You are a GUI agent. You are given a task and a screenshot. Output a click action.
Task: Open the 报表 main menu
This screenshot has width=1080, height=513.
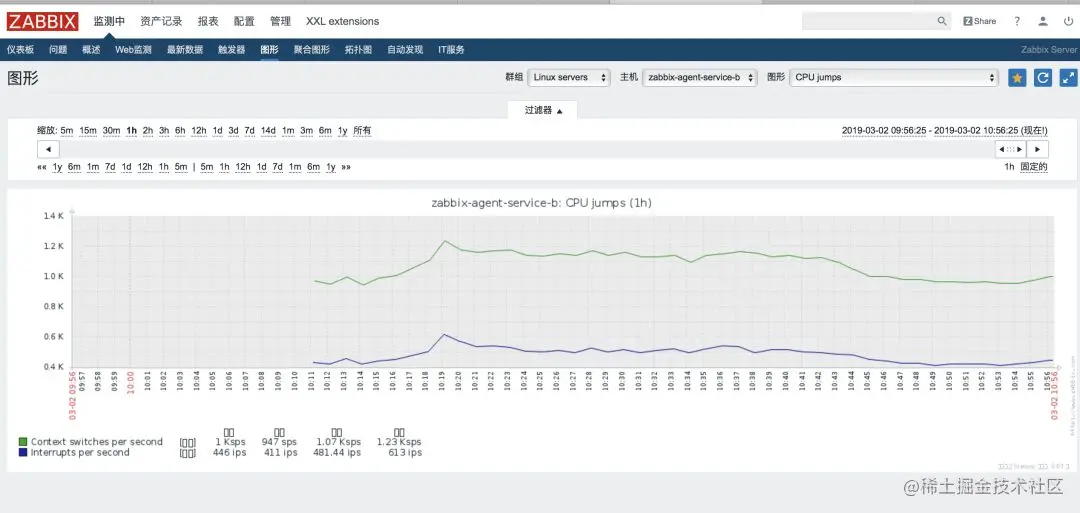(208, 21)
